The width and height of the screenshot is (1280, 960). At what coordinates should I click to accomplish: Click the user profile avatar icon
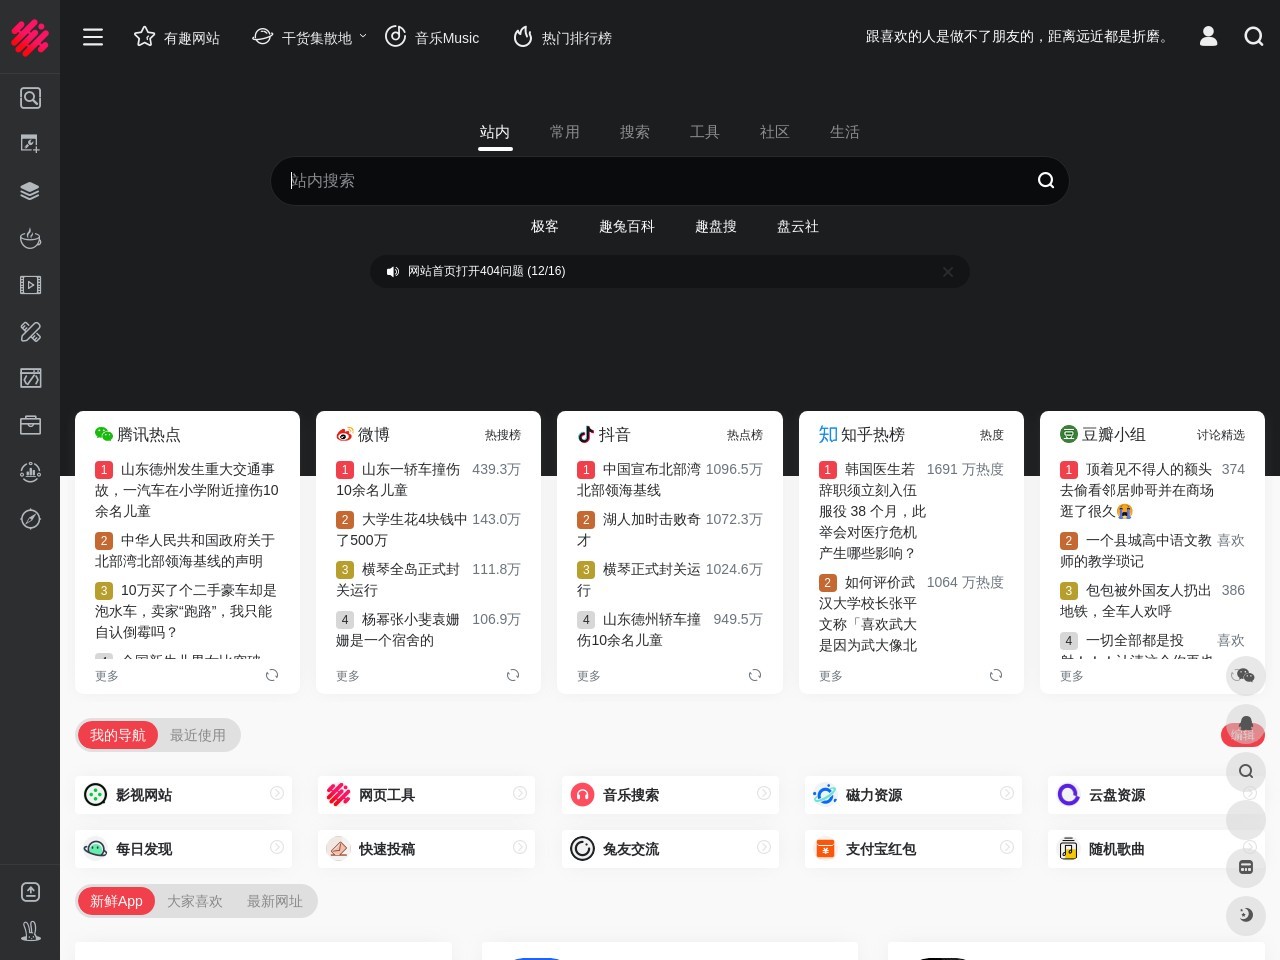click(x=1209, y=36)
